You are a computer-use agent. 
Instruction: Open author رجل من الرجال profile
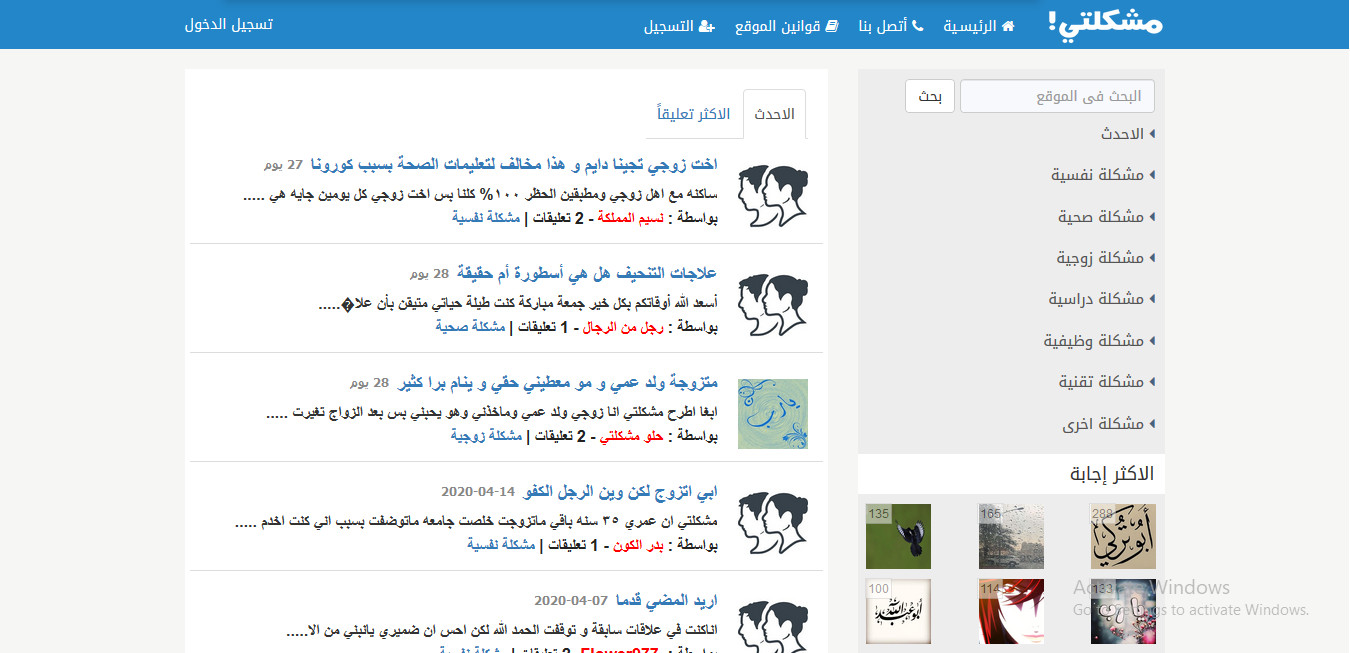(x=623, y=326)
